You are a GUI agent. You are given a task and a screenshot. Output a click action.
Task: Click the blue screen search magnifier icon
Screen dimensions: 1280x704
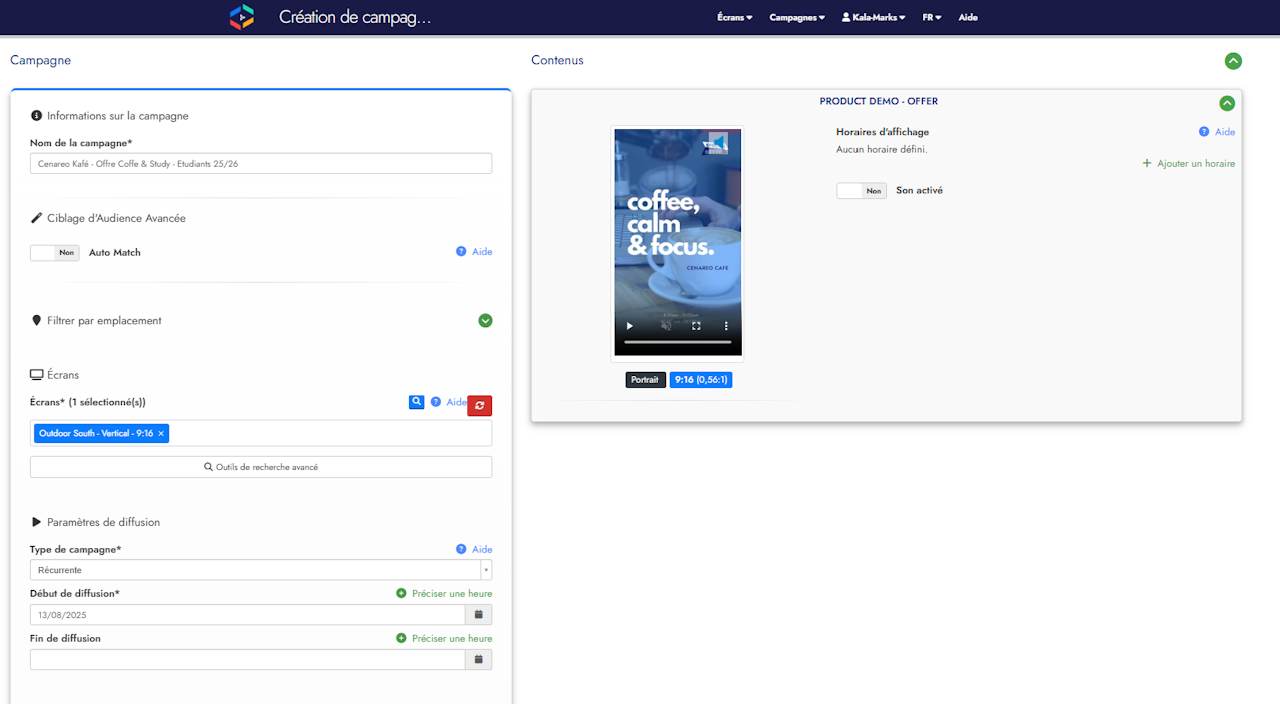point(417,402)
